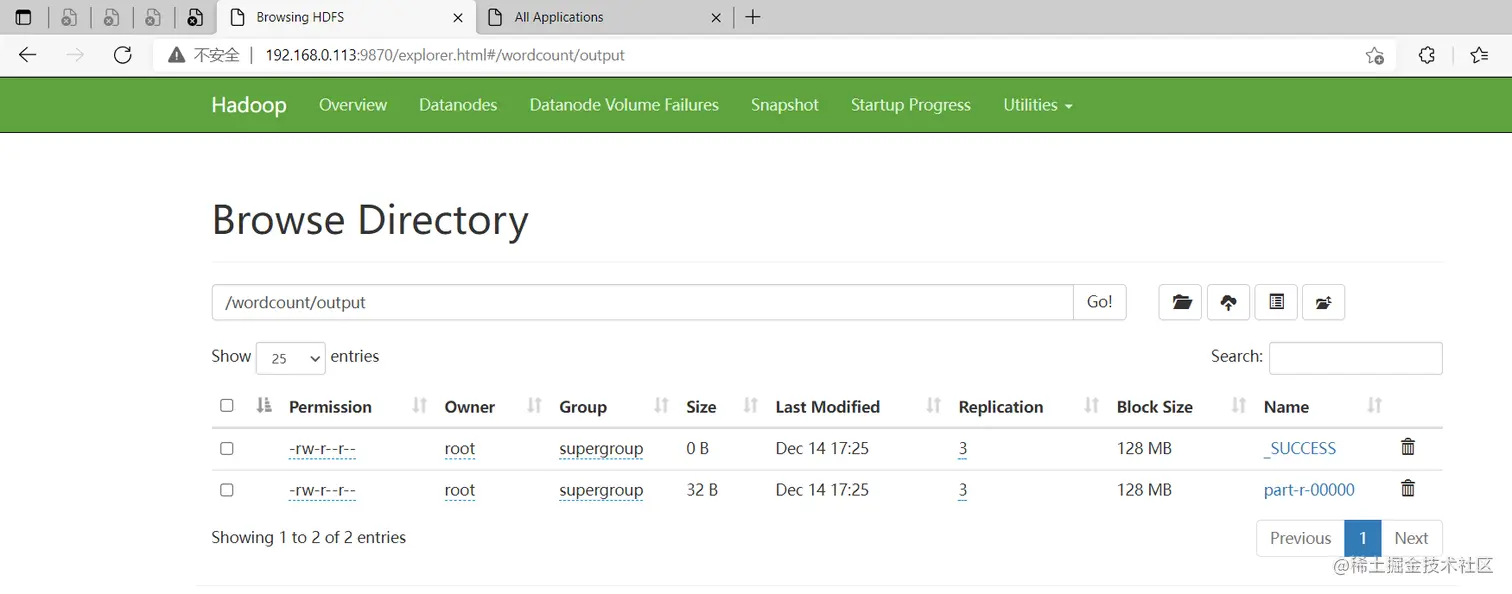
Task: Click the Hadoop brand link
Action: (x=249, y=105)
